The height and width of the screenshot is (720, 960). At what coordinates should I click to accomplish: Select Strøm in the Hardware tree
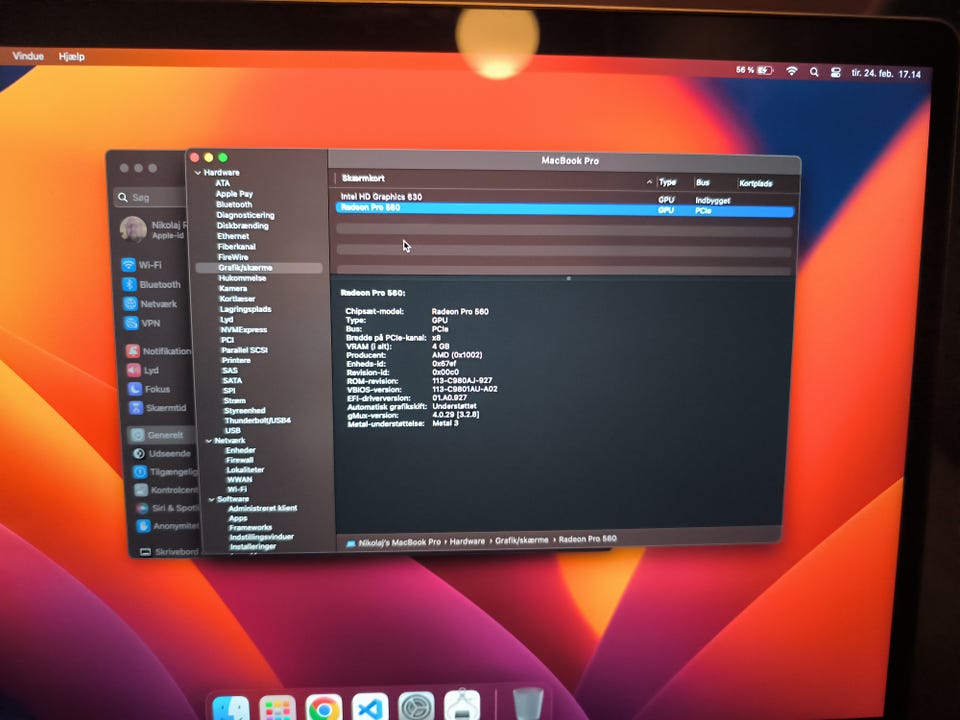click(x=234, y=400)
